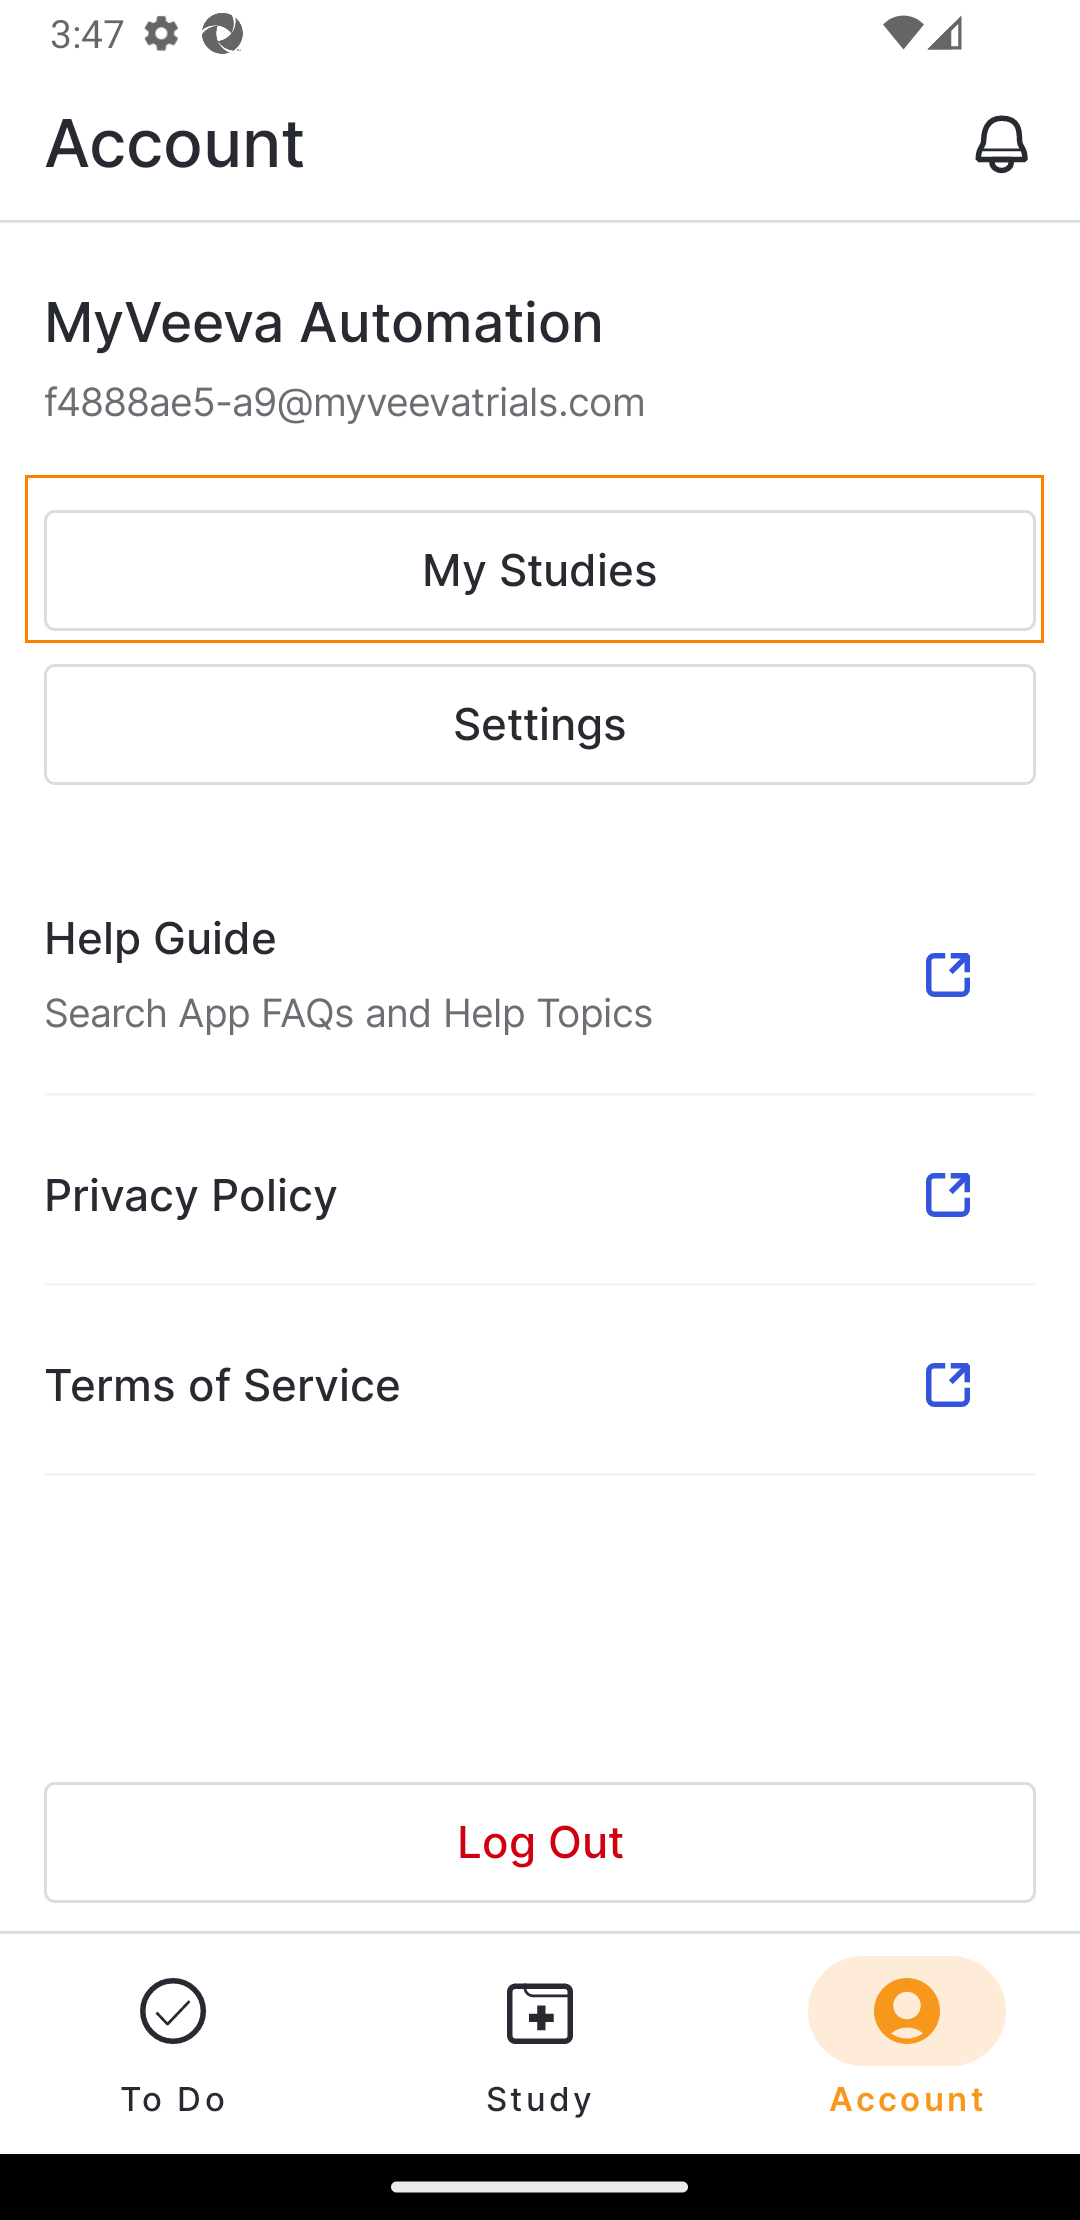The width and height of the screenshot is (1080, 2220).
Task: Tap the Terms of Service external link icon
Action: click(947, 1385)
